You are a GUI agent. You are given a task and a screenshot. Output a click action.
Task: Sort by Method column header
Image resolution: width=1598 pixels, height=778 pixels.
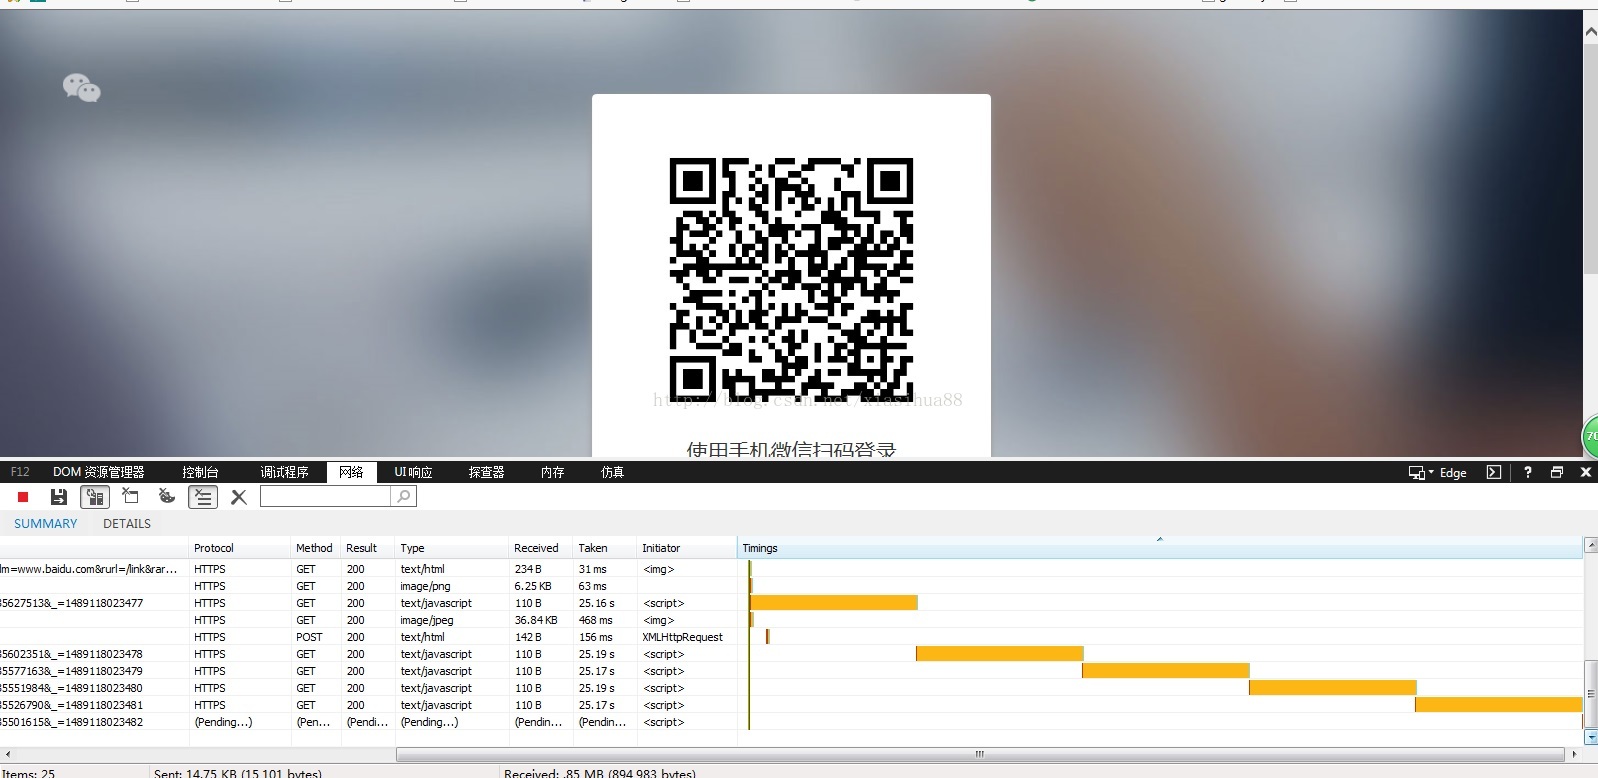pos(316,548)
